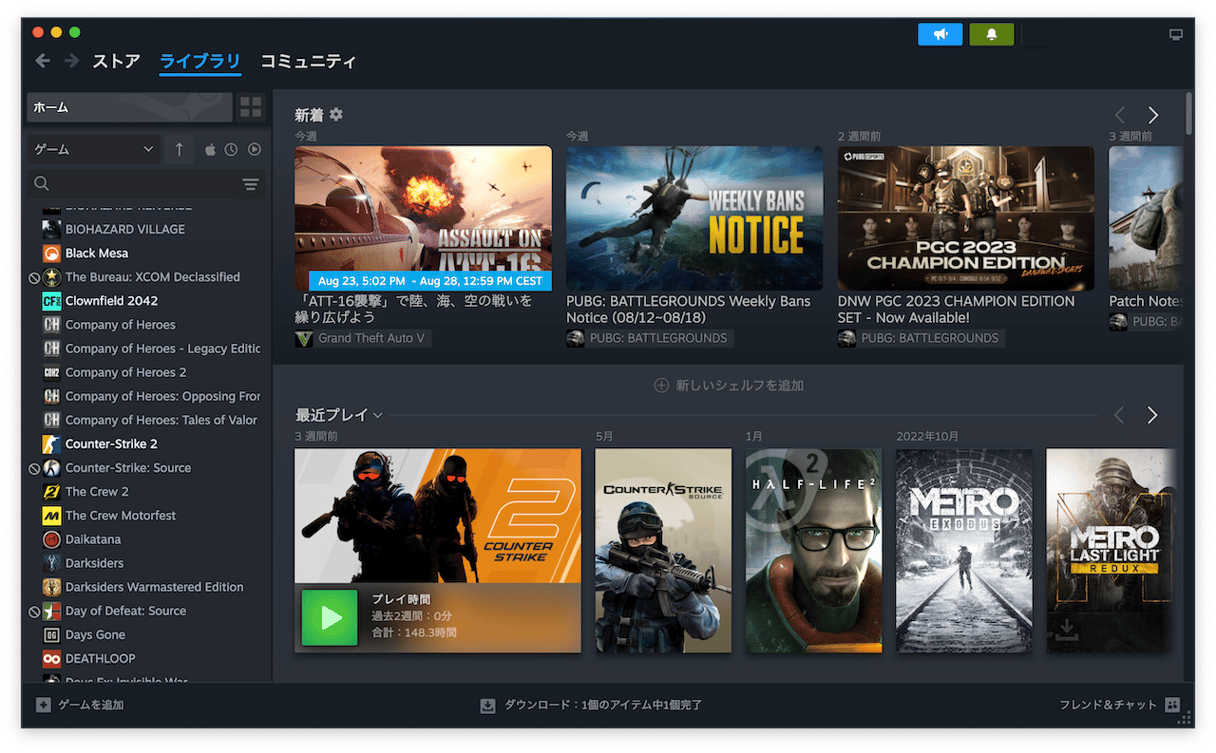Image resolution: width=1216 pixels, height=753 pixels.
Task: Open the downloads icon in bottom bar
Action: coord(488,705)
